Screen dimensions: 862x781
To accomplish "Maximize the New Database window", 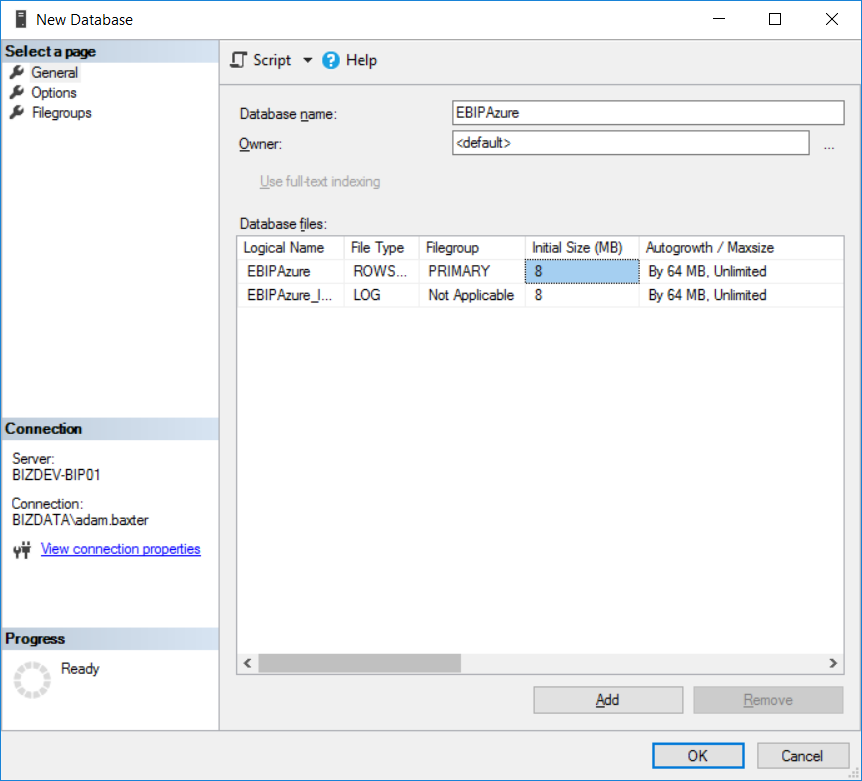I will point(775,19).
